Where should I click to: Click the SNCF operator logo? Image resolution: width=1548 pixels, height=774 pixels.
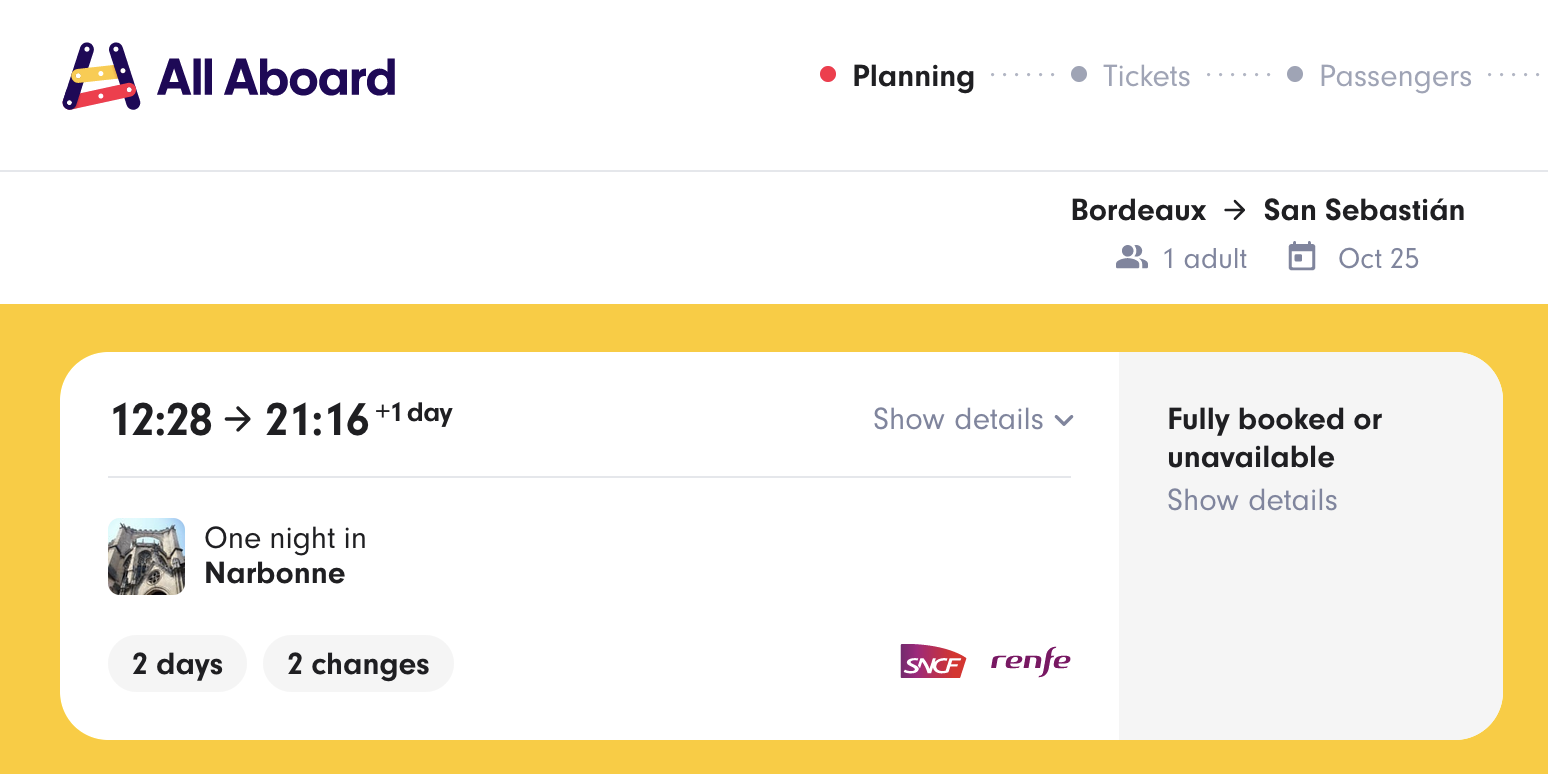pos(932,662)
